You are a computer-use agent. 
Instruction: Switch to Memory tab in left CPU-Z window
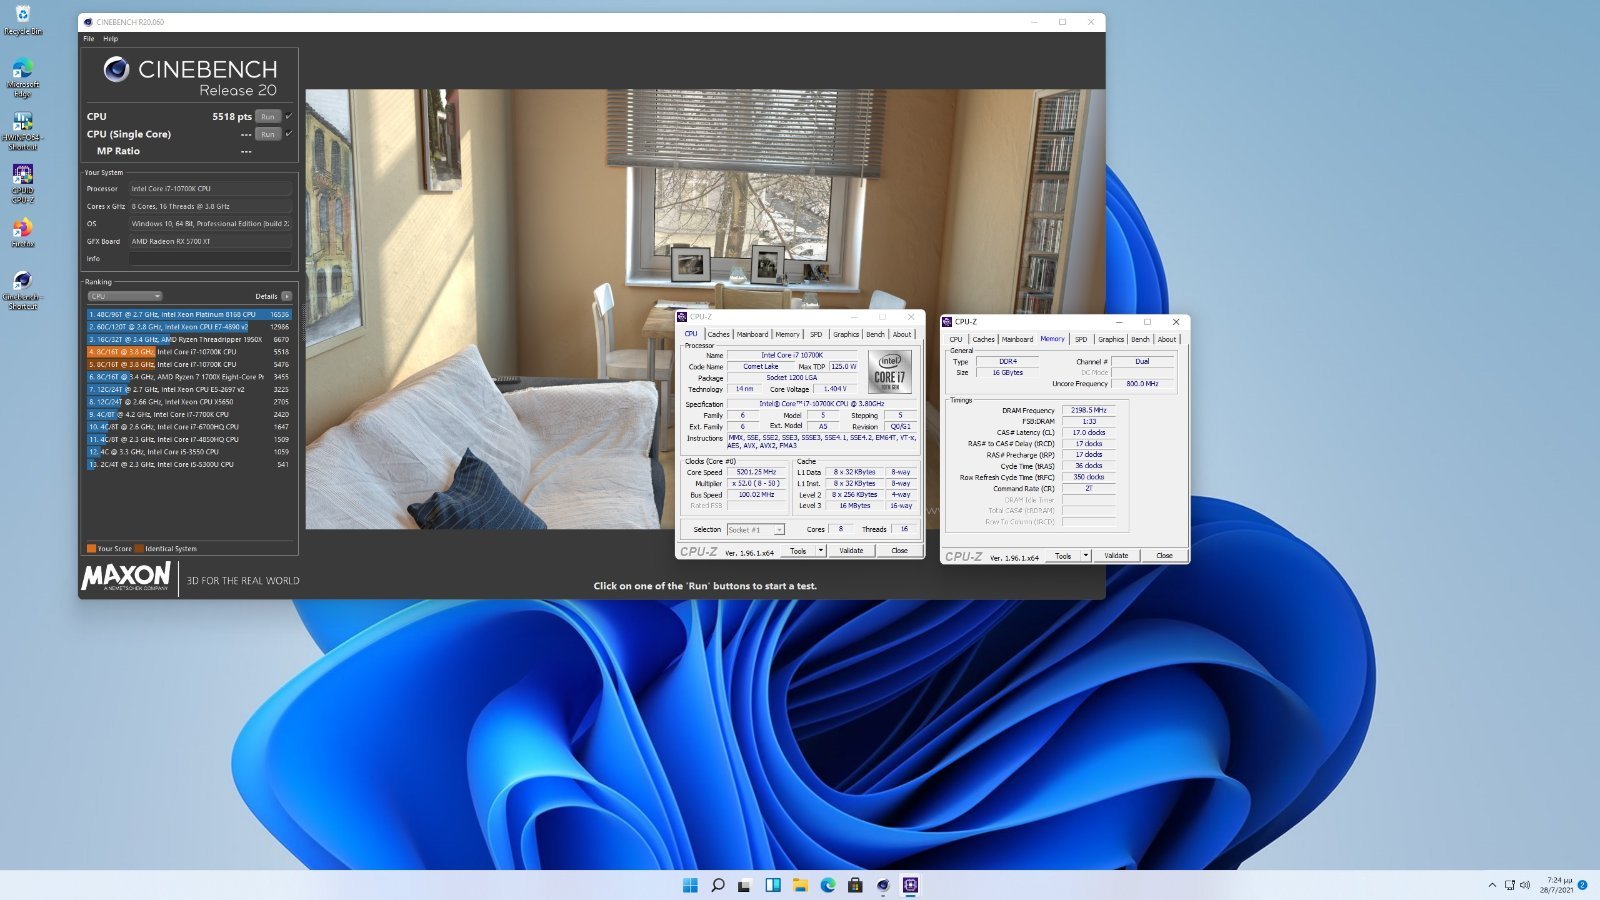pyautogui.click(x=788, y=334)
